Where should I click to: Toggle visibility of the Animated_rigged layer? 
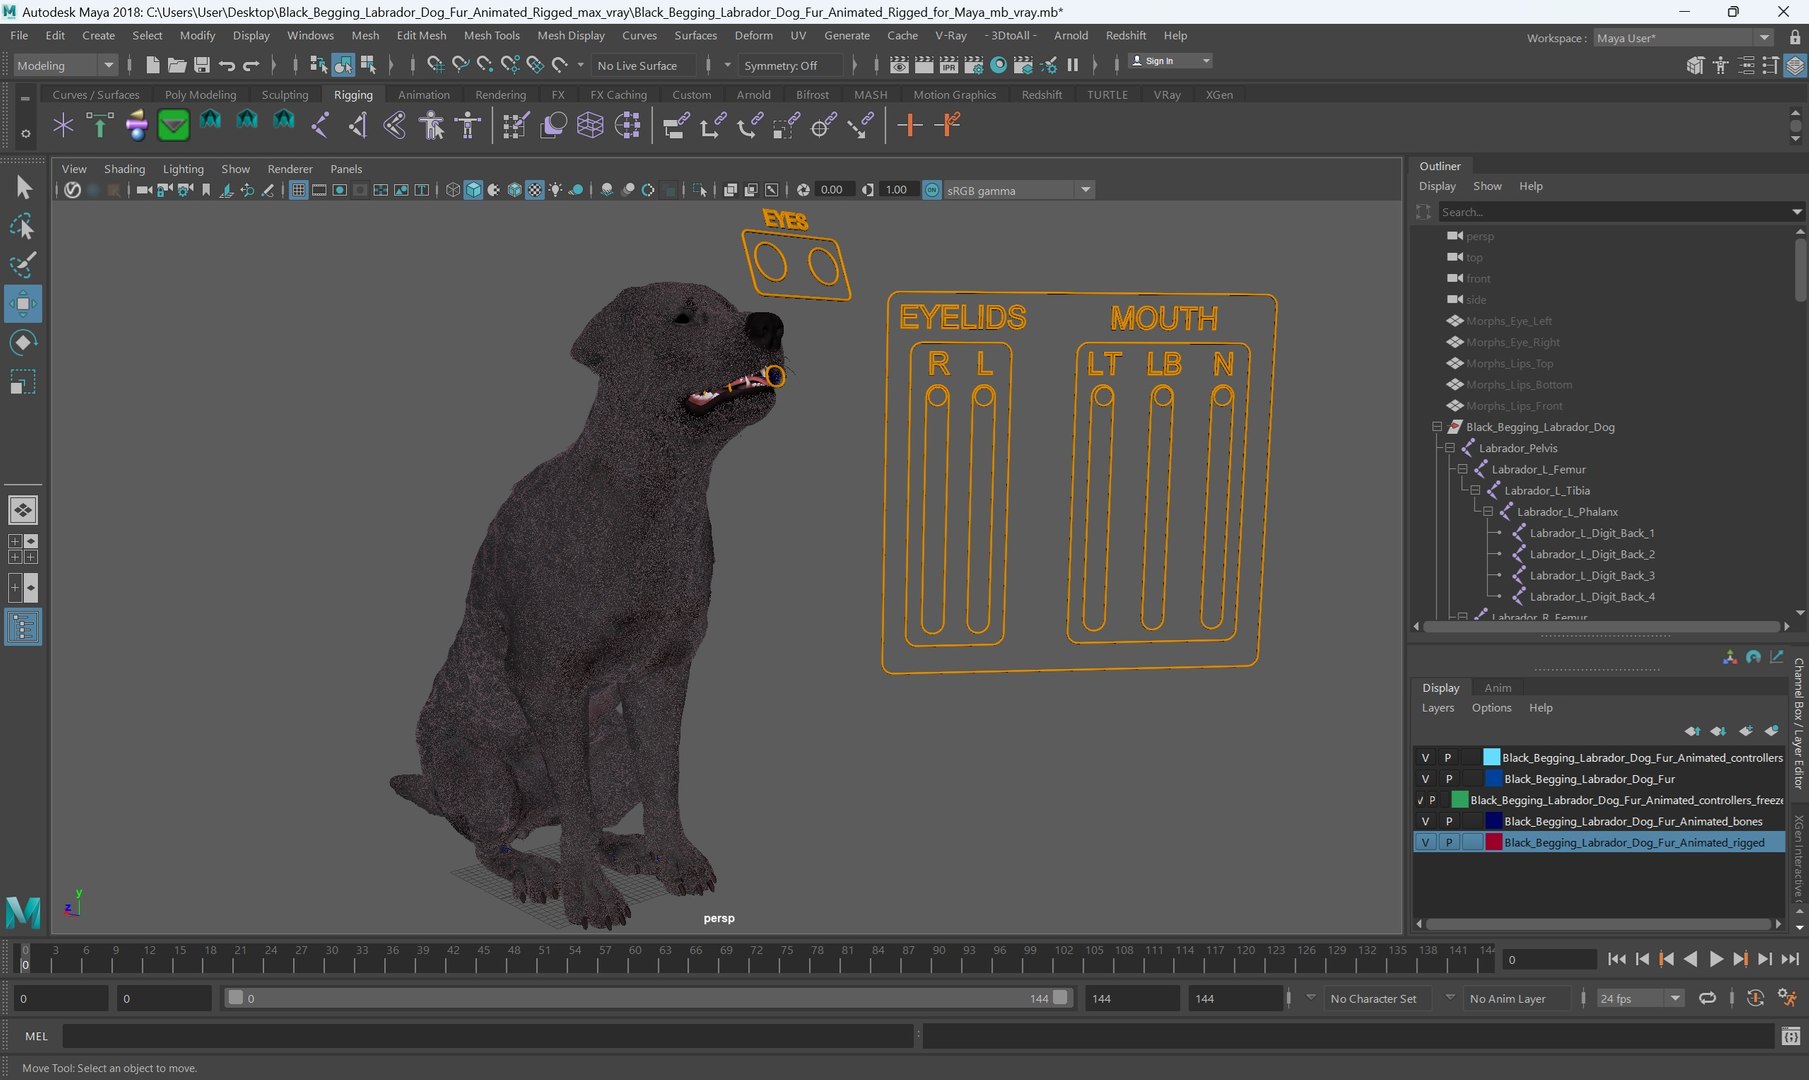click(x=1425, y=842)
